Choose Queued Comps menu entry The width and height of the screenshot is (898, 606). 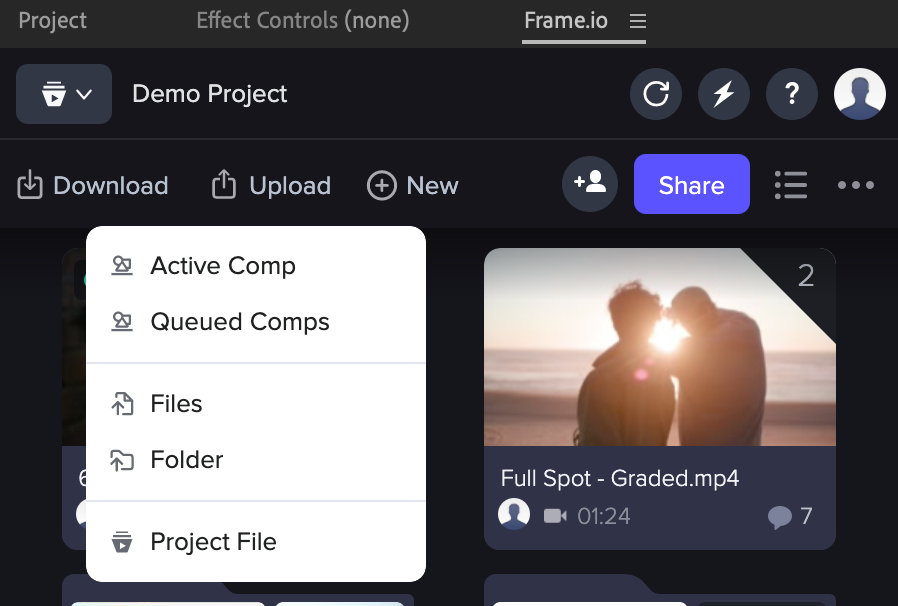(x=240, y=322)
